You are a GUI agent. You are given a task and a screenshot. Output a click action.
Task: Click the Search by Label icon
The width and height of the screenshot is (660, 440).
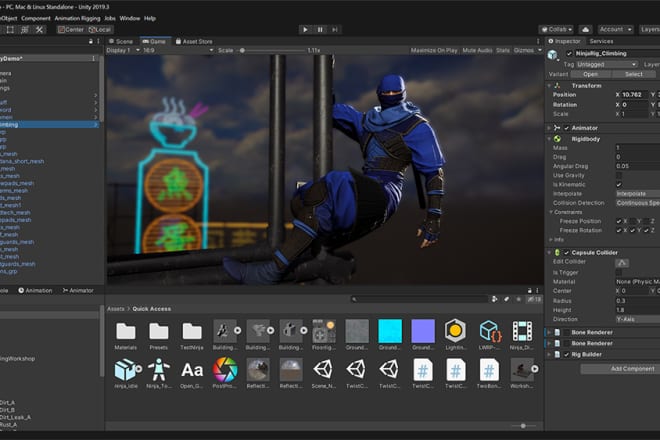click(507, 299)
